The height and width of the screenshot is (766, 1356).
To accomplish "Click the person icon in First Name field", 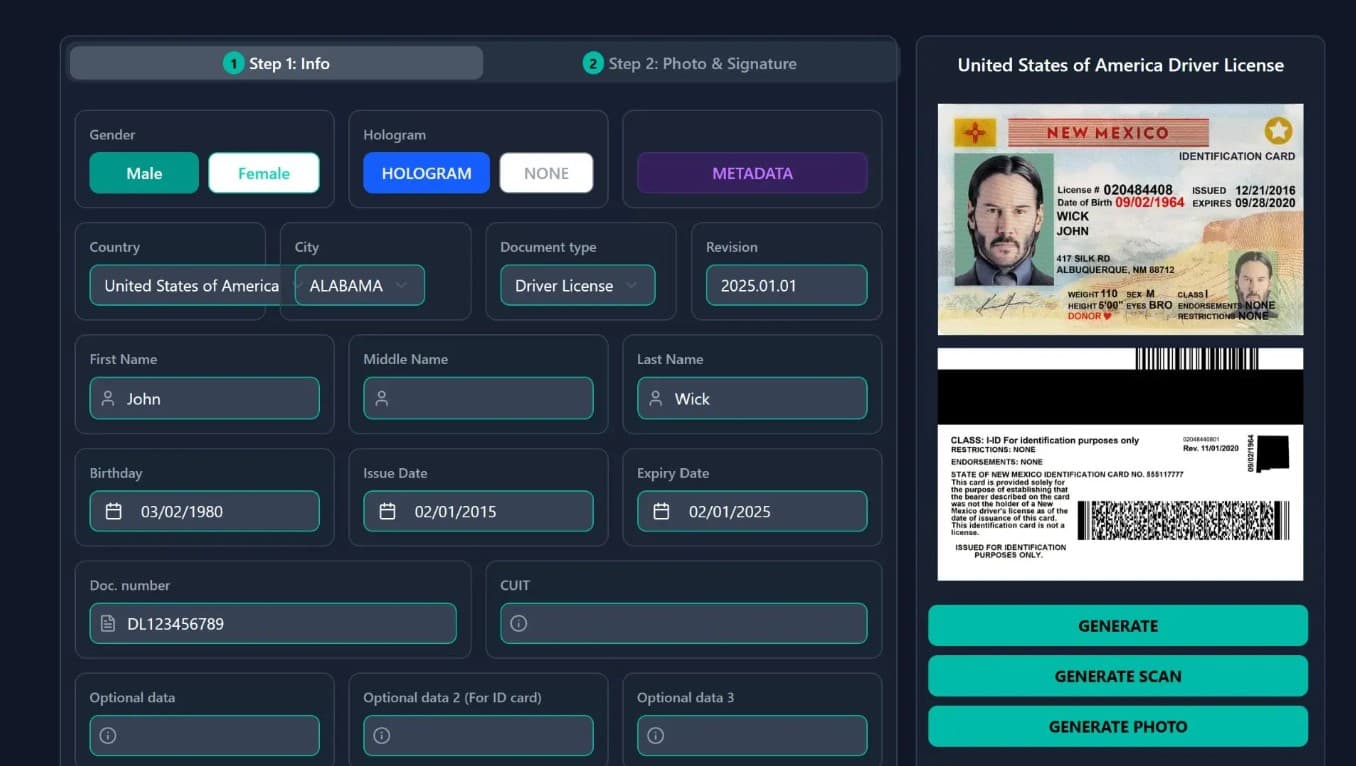I will point(108,398).
